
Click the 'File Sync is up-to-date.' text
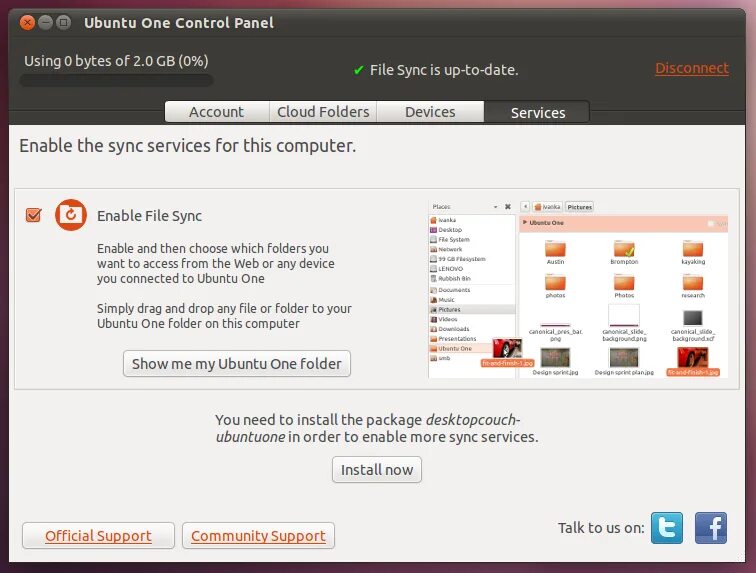pos(444,70)
